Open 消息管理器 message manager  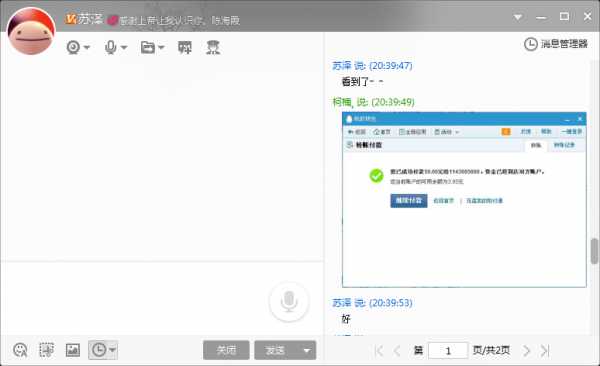coord(556,44)
